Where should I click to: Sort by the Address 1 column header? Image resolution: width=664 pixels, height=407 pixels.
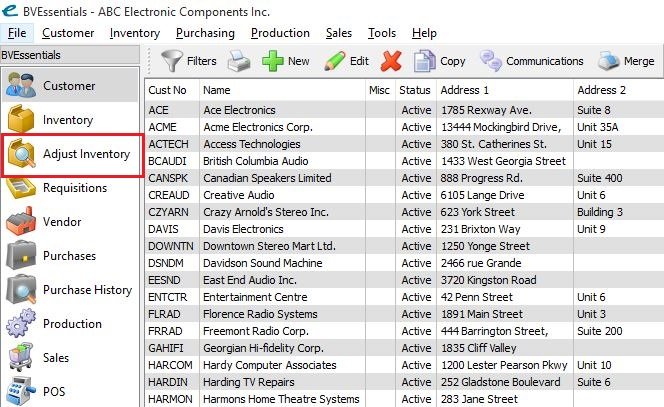(x=504, y=90)
